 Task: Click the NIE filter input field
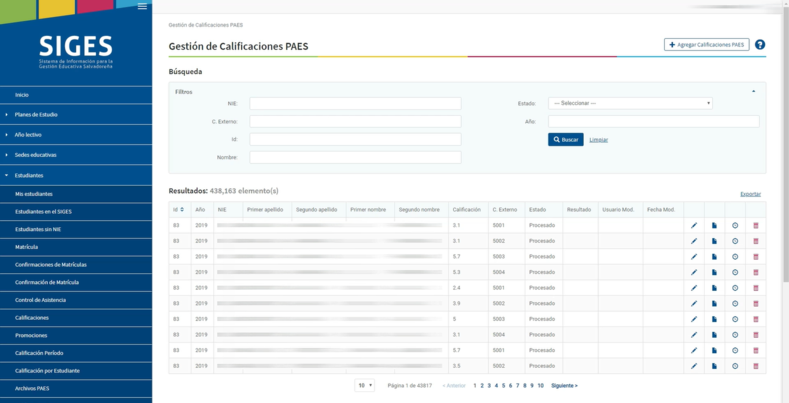click(355, 103)
